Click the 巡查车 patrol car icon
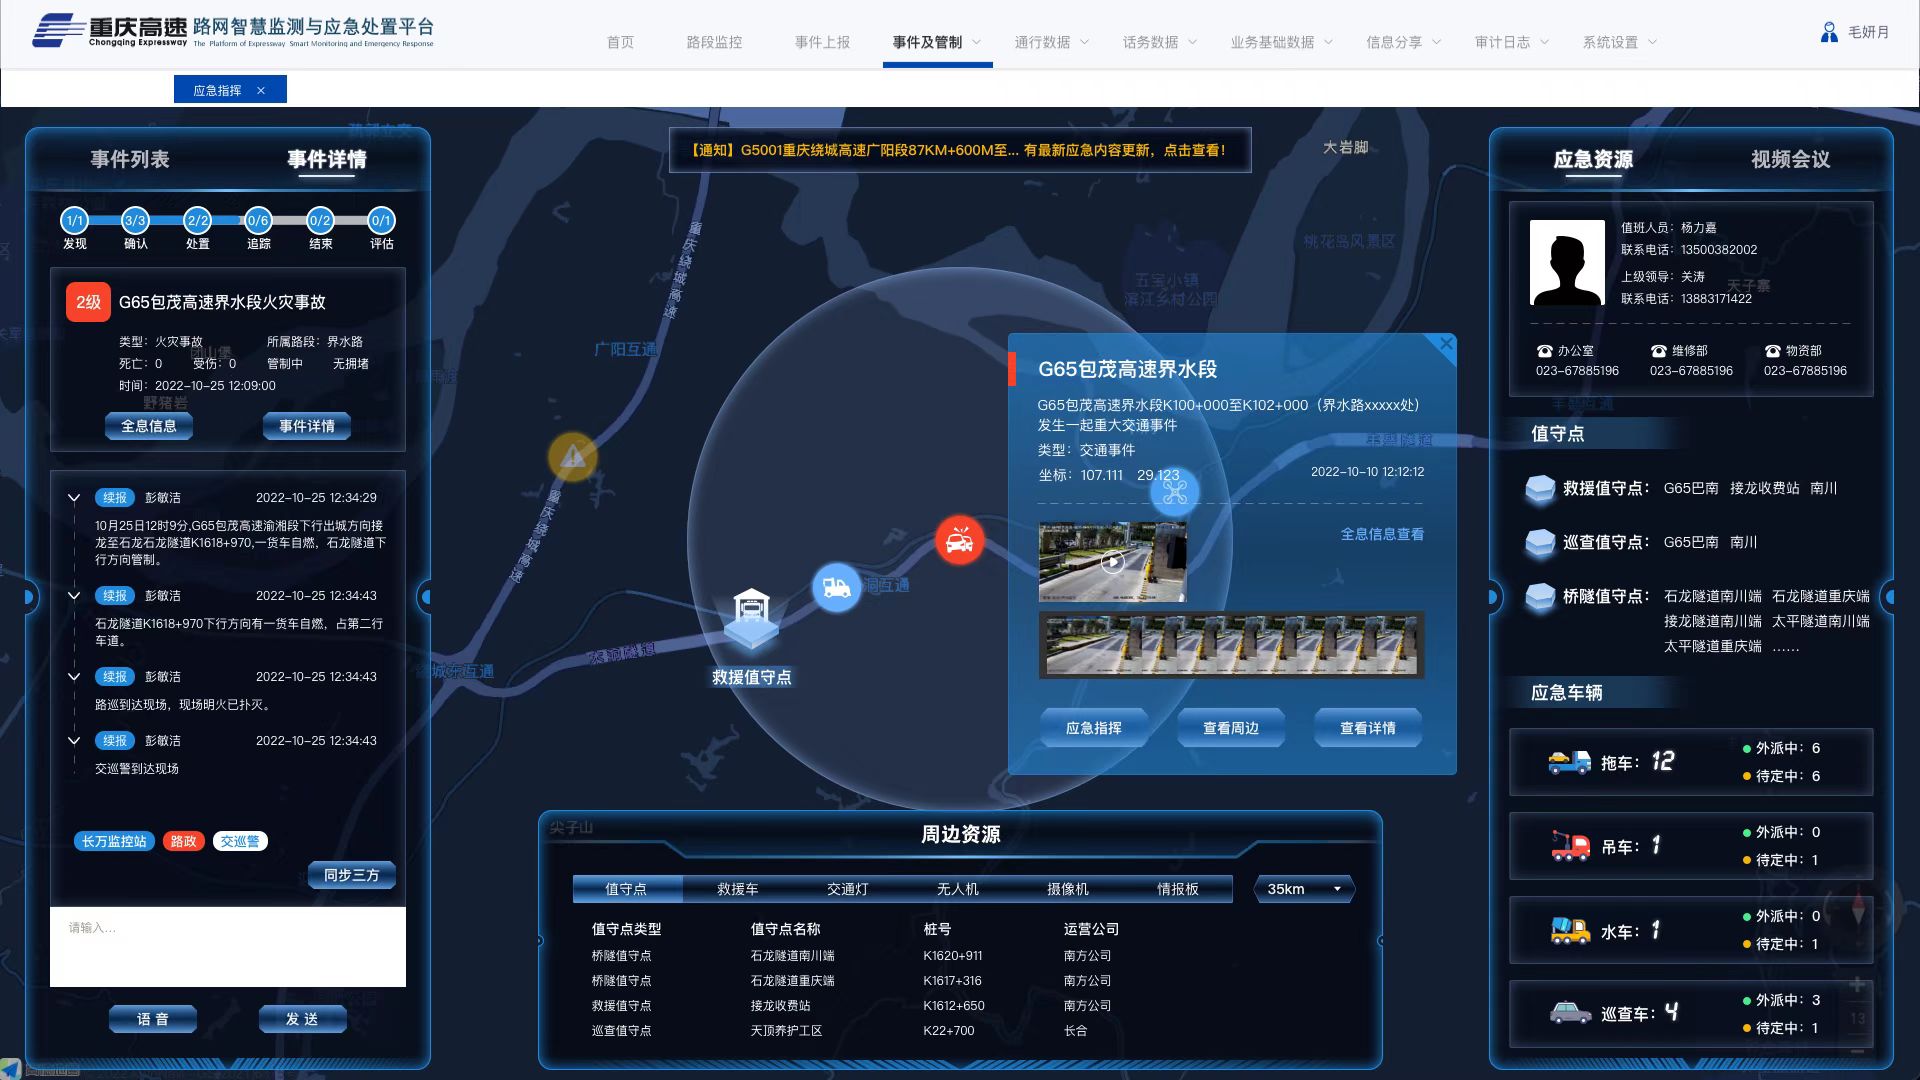The width and height of the screenshot is (1920, 1080). [x=1568, y=1013]
